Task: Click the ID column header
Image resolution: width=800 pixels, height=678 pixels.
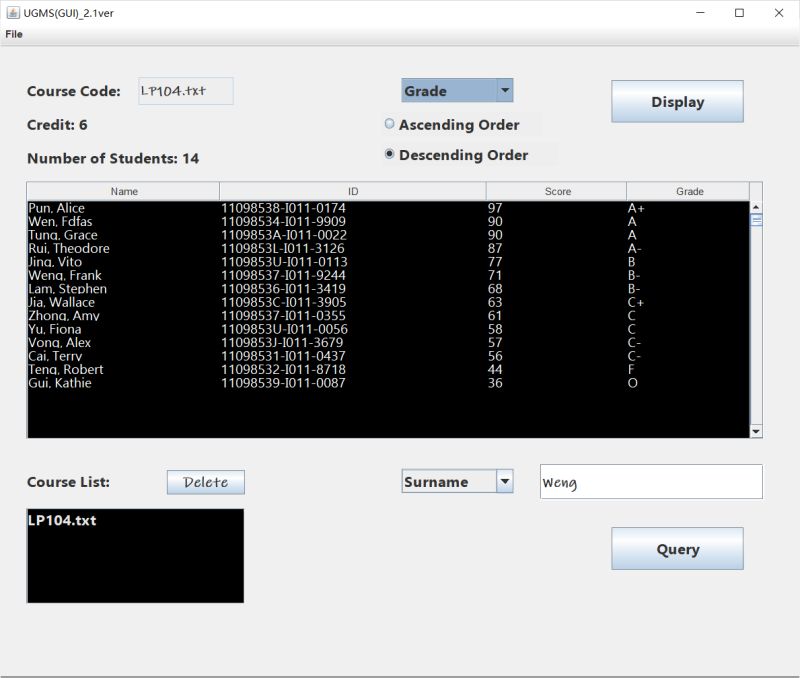Action: [353, 191]
